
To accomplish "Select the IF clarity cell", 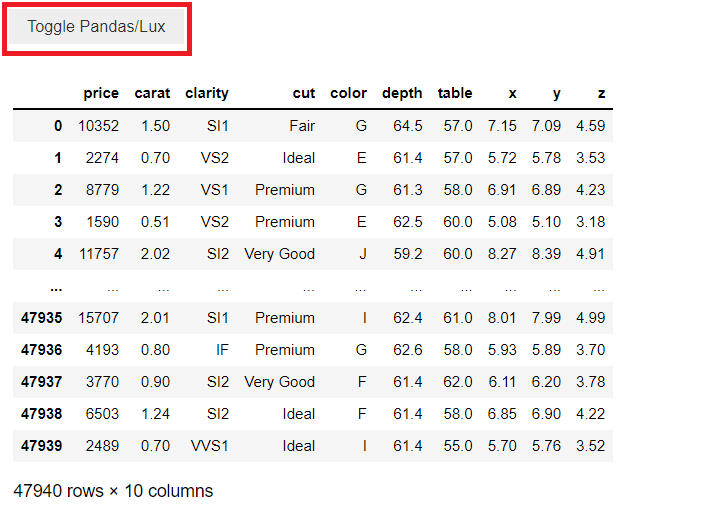I will (222, 350).
